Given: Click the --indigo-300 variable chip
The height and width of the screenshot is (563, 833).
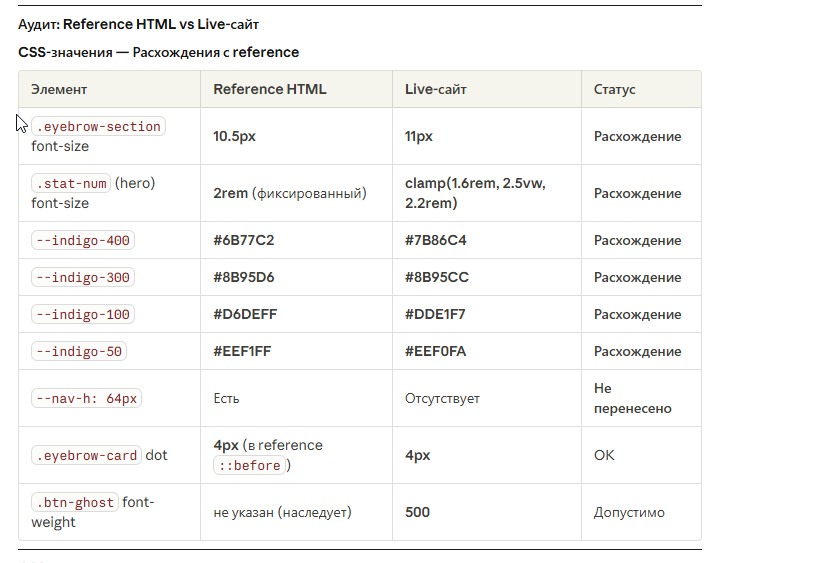Looking at the screenshot, I should [83, 278].
